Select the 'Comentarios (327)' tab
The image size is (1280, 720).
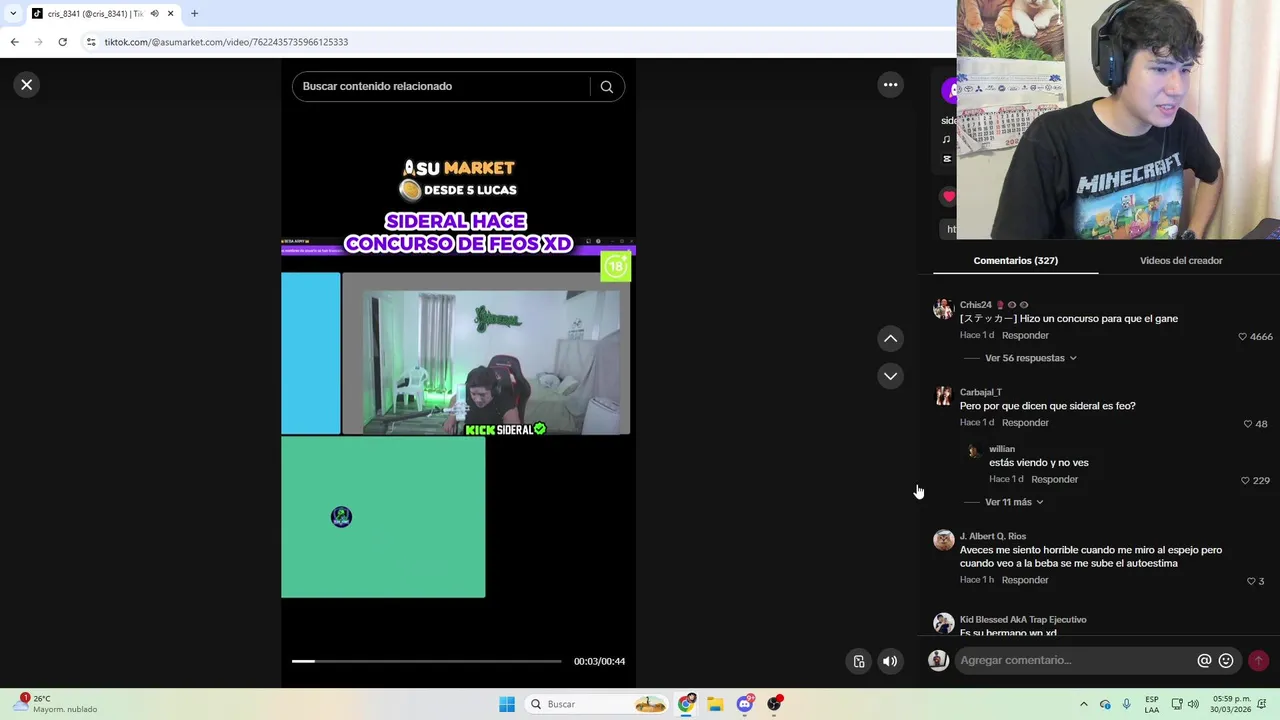(x=1016, y=261)
